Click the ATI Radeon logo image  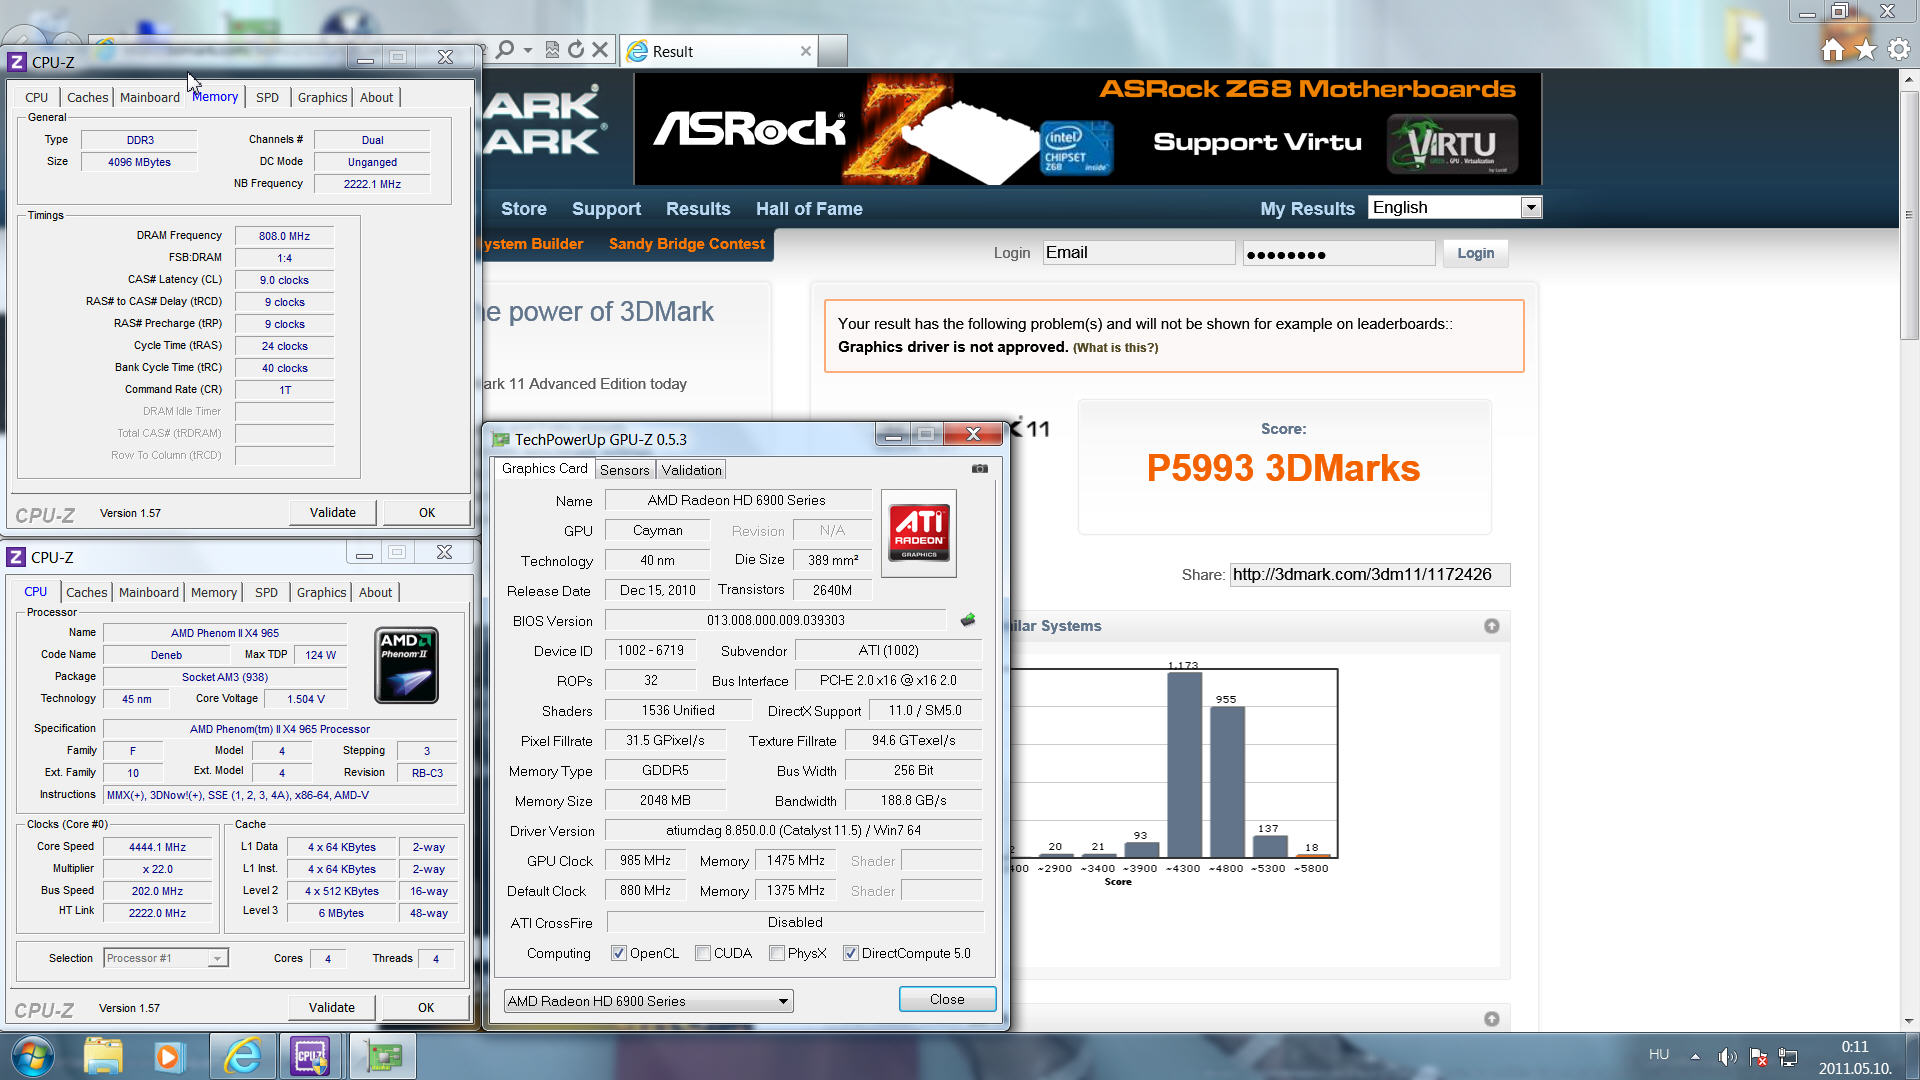point(918,532)
